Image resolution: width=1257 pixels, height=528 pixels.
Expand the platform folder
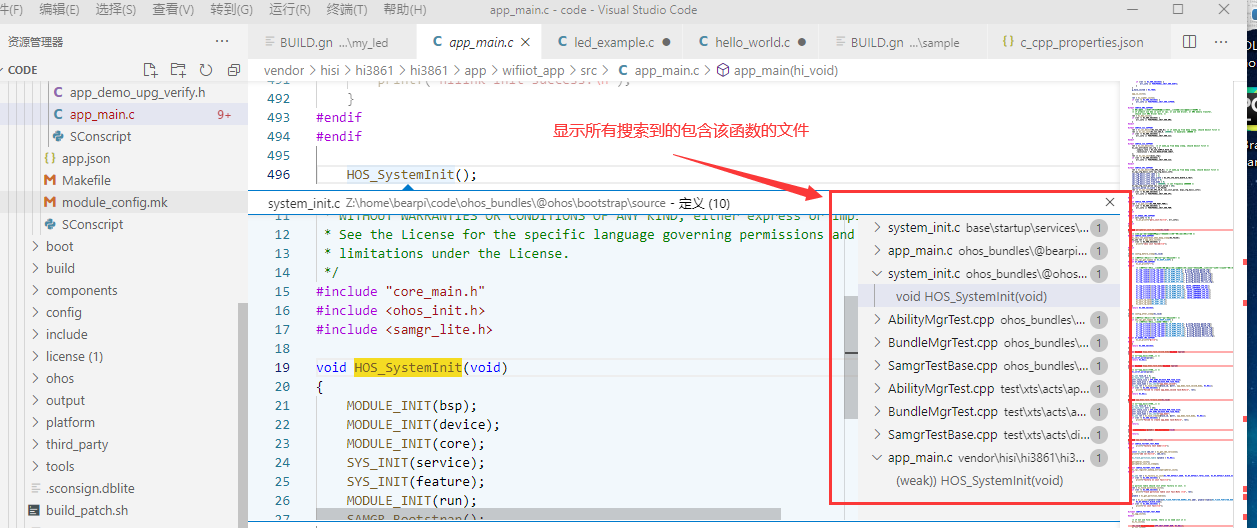point(70,422)
